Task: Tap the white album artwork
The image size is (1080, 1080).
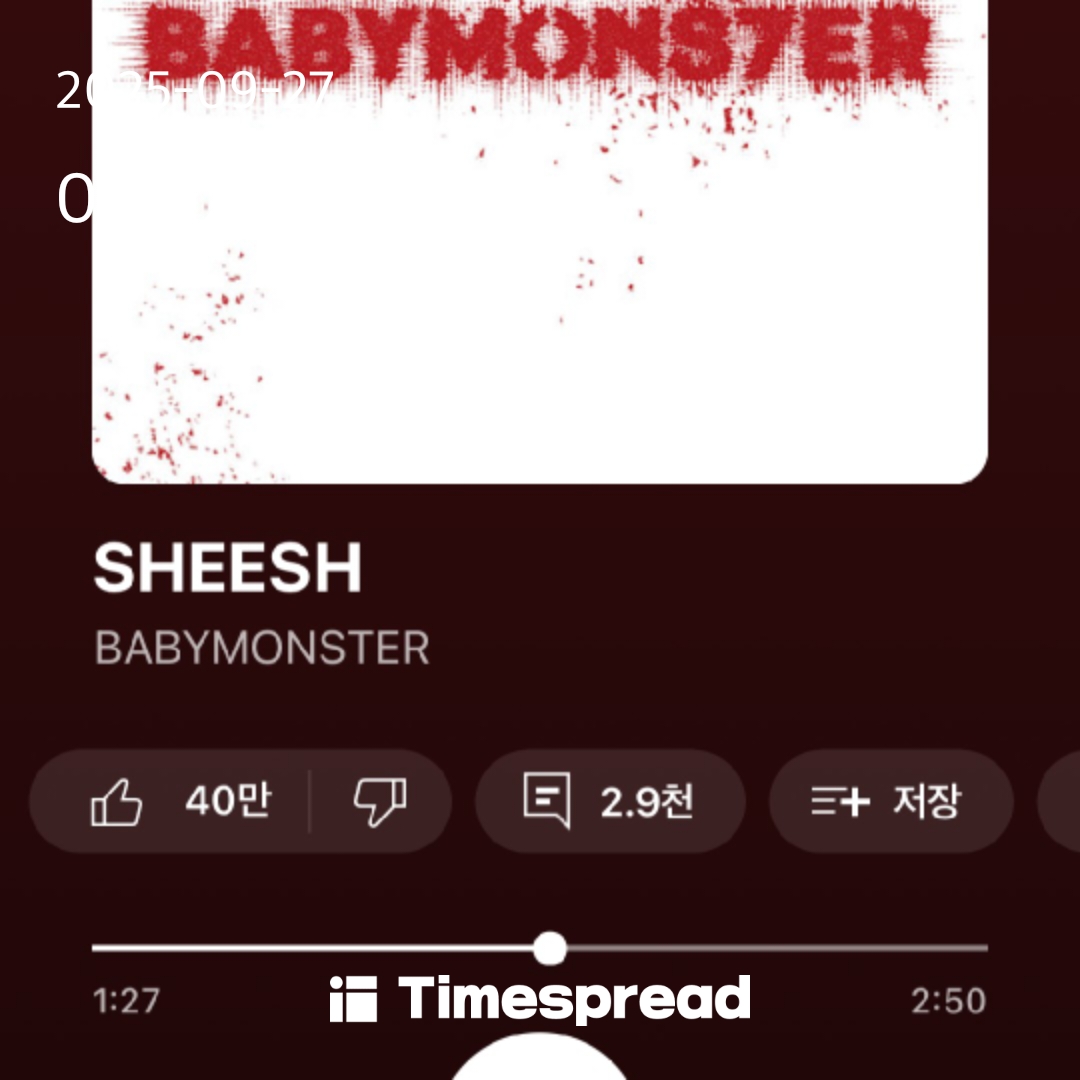Action: (x=540, y=241)
